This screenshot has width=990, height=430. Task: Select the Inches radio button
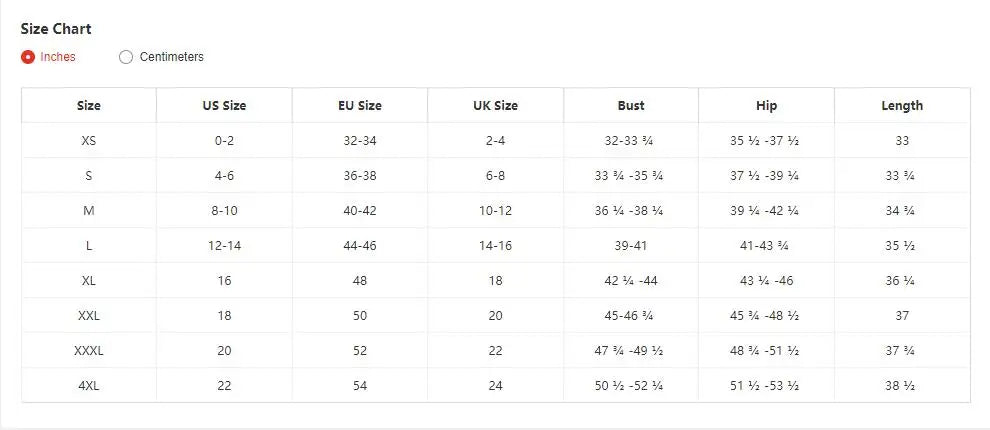(x=28, y=57)
